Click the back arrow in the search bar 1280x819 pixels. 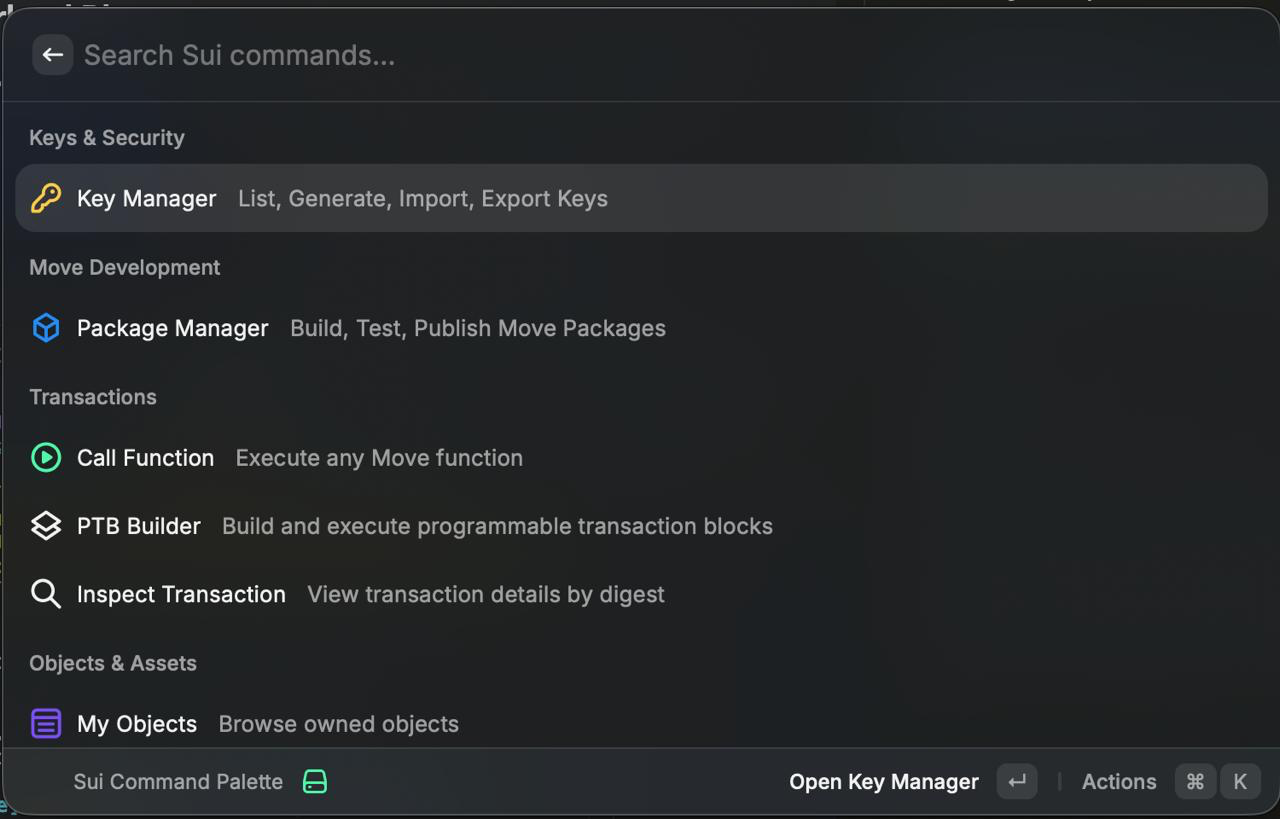tap(52, 55)
